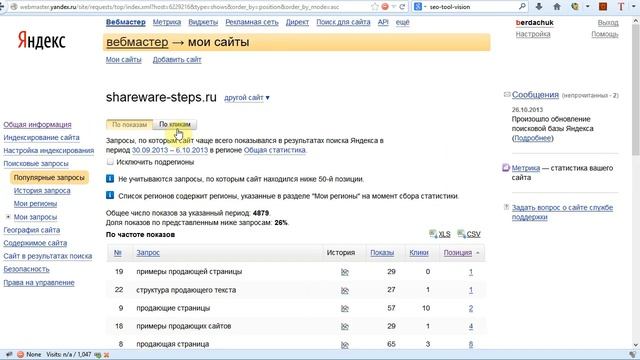640x360 pixels.
Task: Click the Сообщения envelope icon
Action: (x=507, y=95)
